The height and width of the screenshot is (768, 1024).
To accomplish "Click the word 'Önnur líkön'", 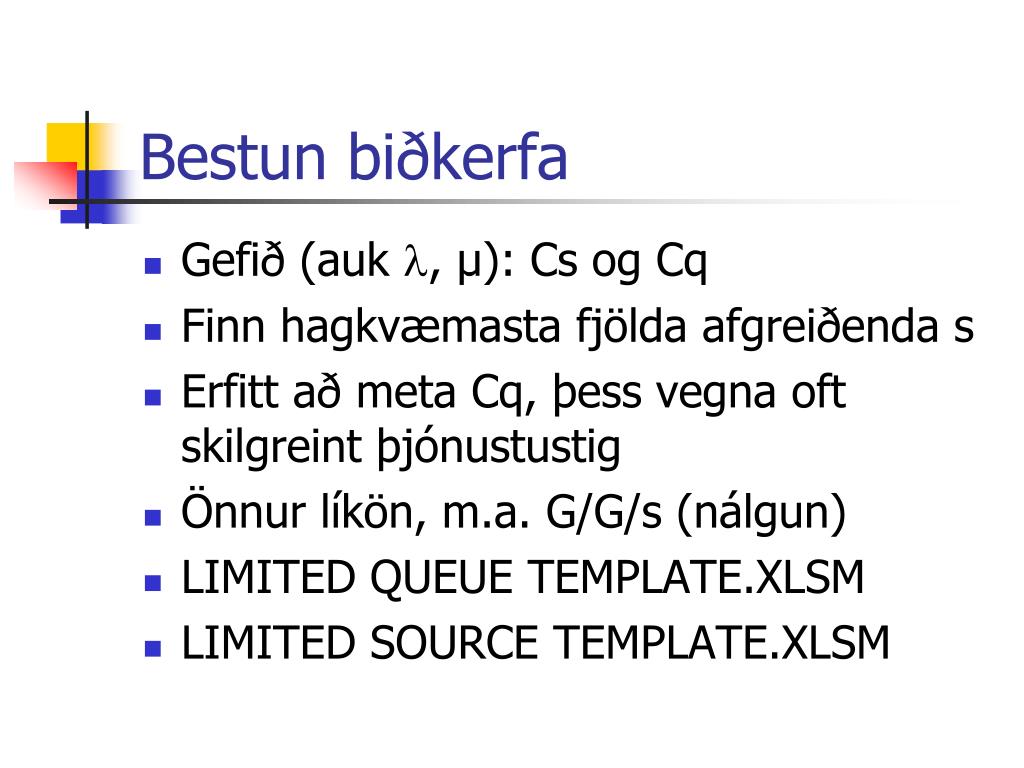I will point(298,511).
